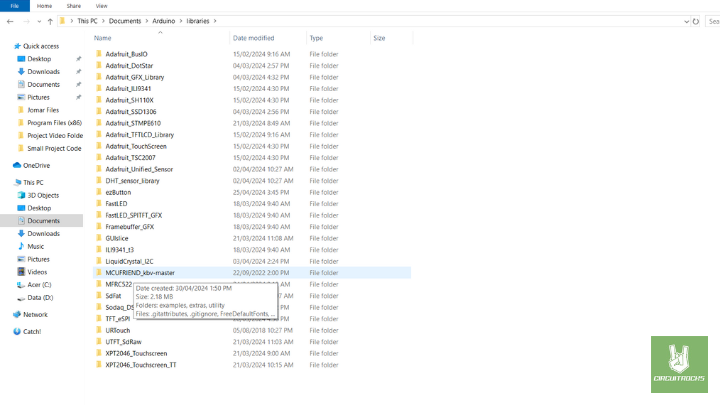Sort by the Type column header
Screen dimensions: 720x405
(316, 38)
